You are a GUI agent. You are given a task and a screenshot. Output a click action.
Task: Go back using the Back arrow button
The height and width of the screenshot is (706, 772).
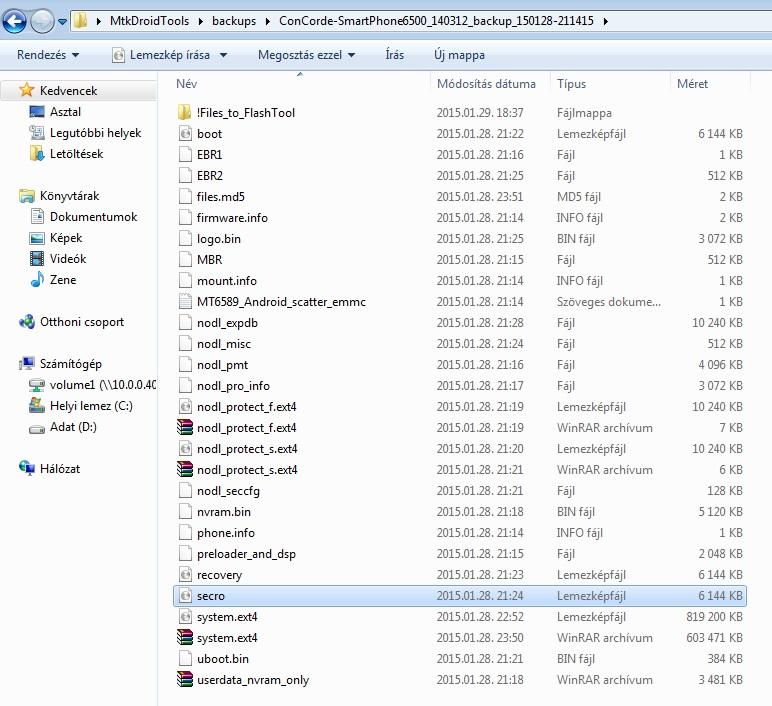click(14, 21)
